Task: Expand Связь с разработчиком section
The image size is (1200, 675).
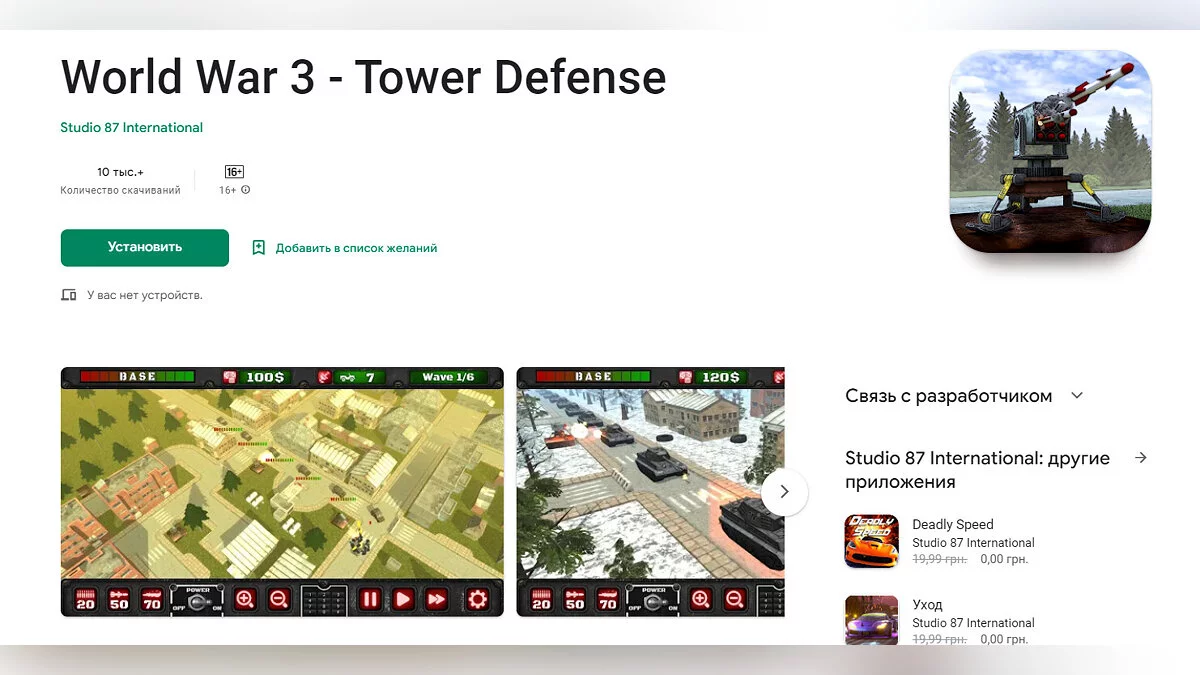Action: pos(1077,395)
